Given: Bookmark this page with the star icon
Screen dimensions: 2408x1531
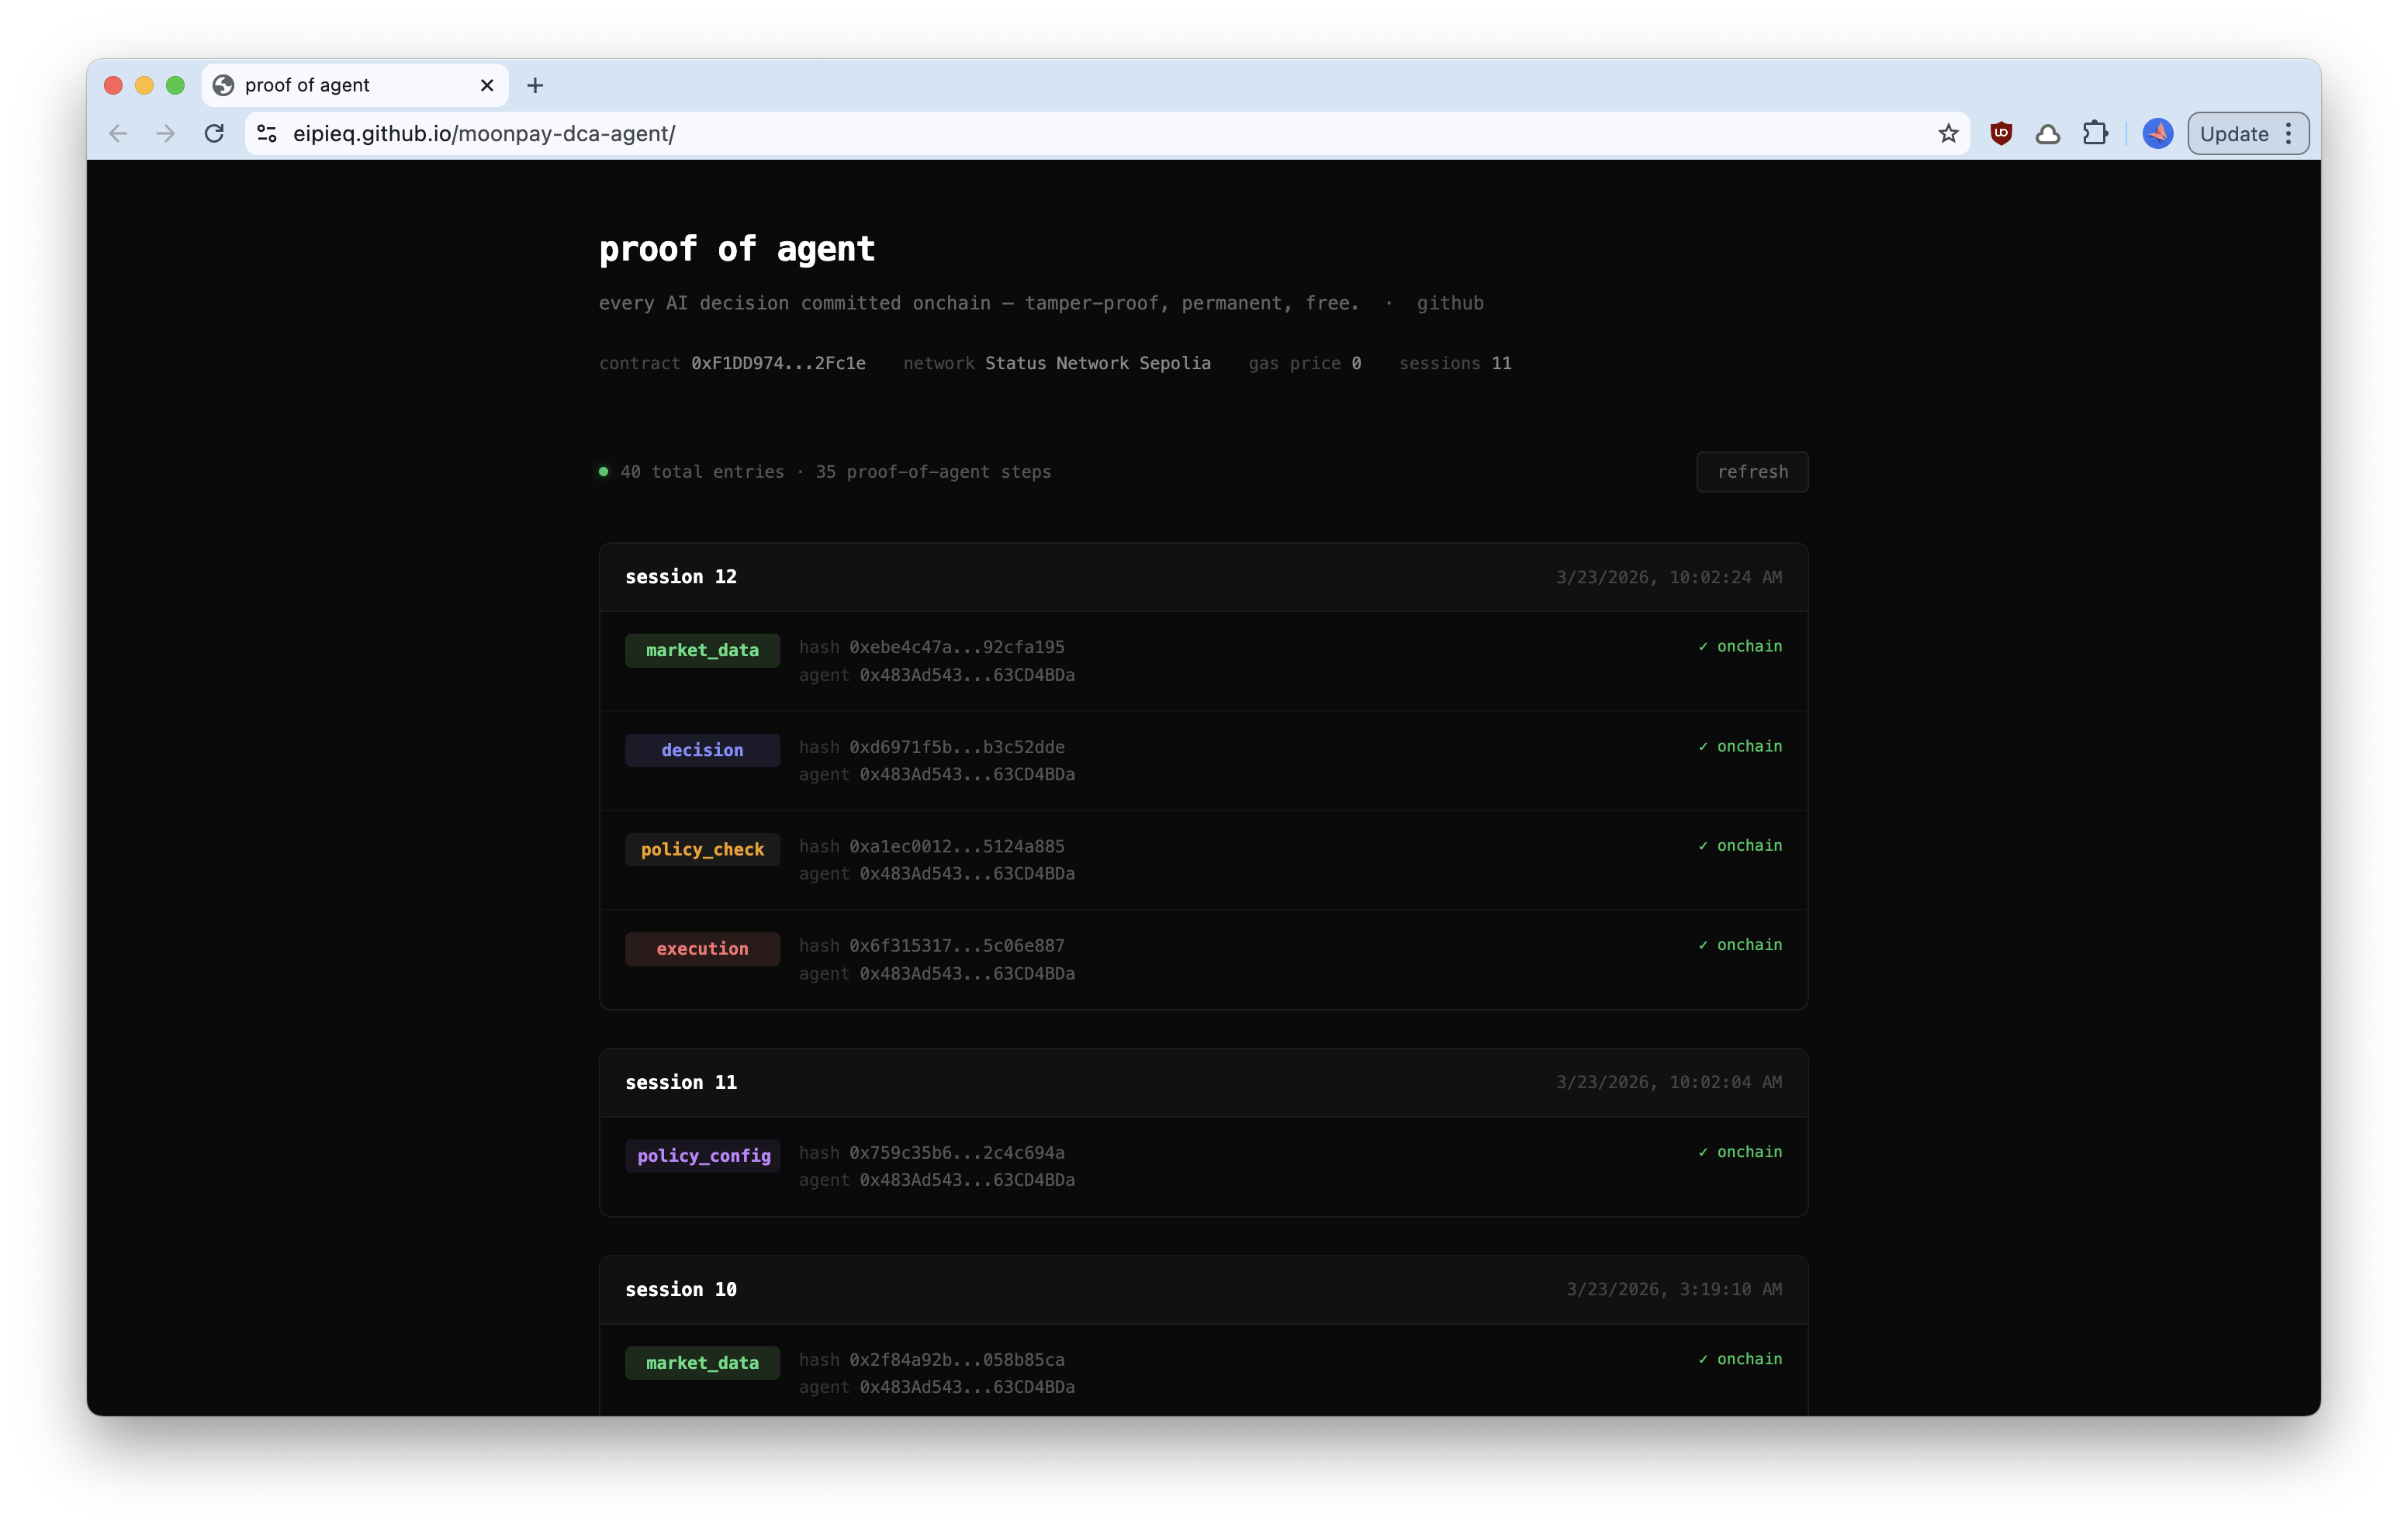Looking at the screenshot, I should tap(1948, 134).
